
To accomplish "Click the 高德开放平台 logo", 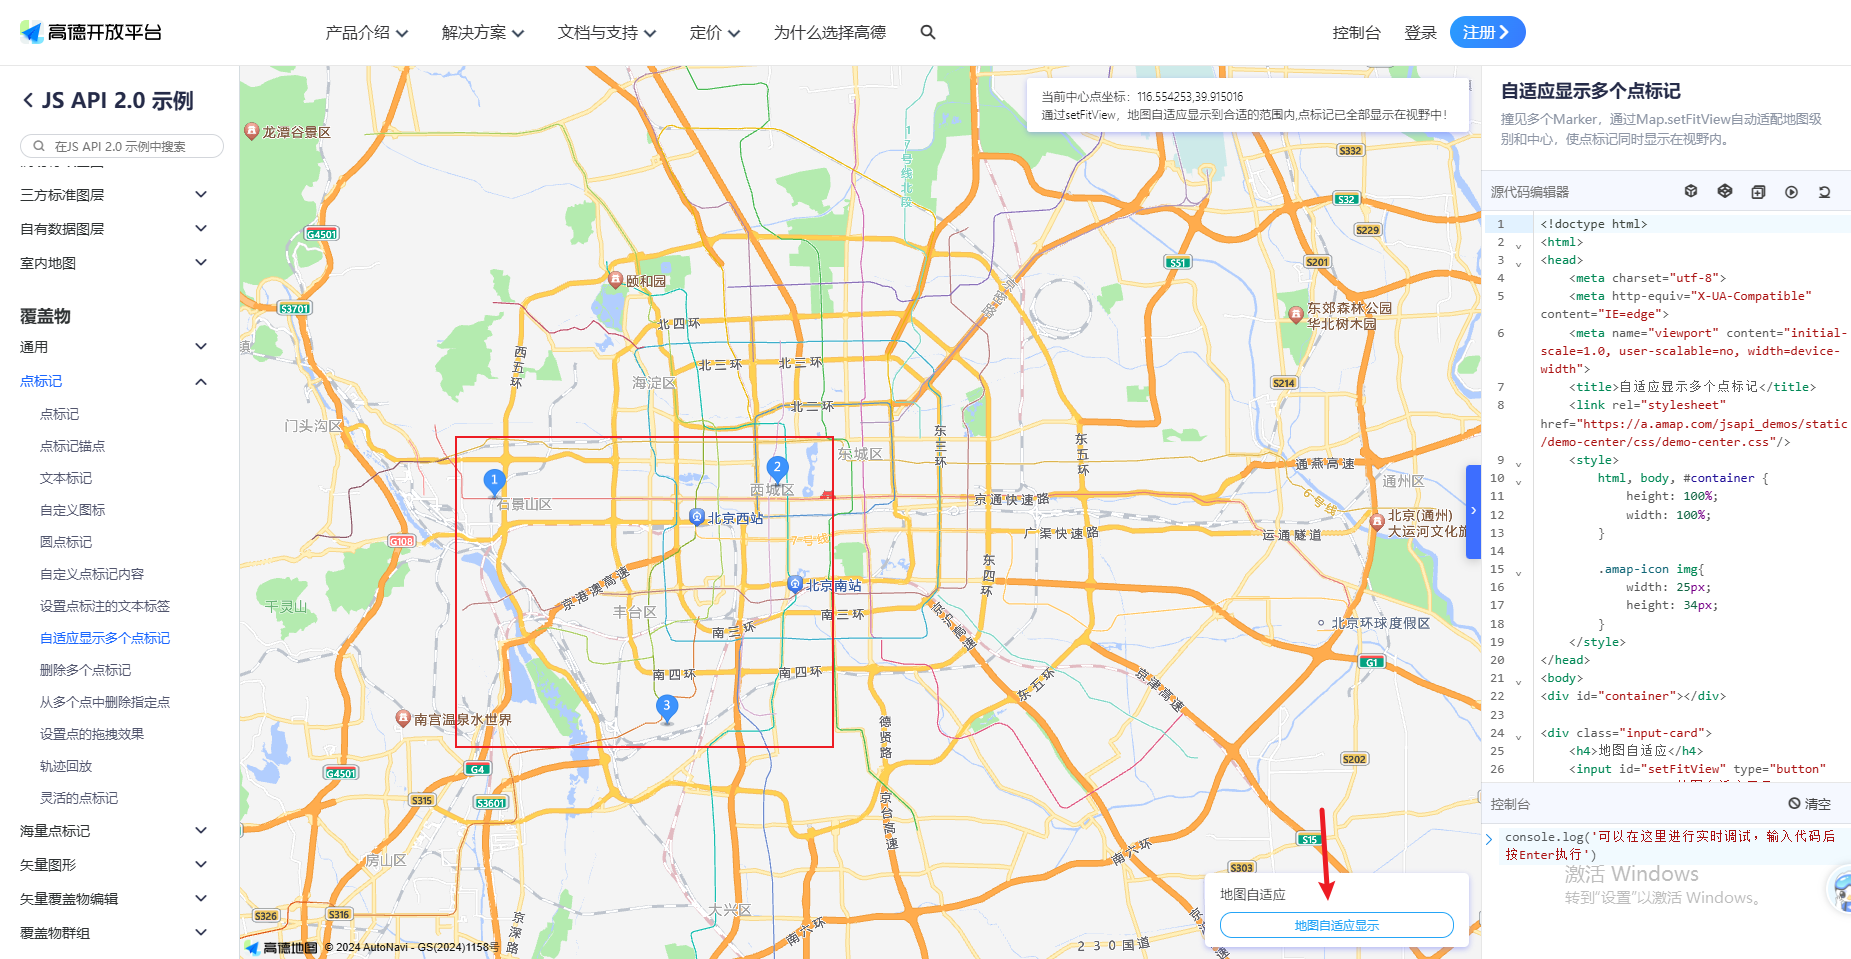I will (91, 32).
